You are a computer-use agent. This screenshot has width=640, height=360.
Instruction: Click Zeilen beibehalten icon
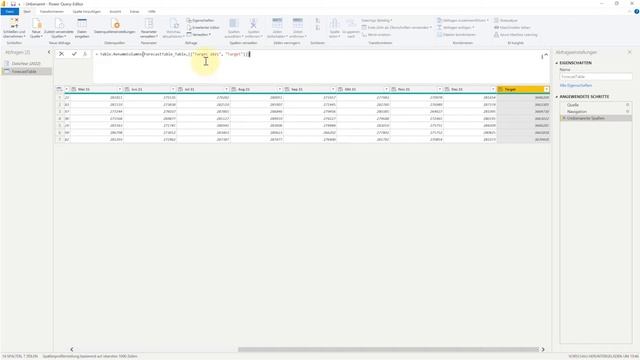tap(277, 23)
